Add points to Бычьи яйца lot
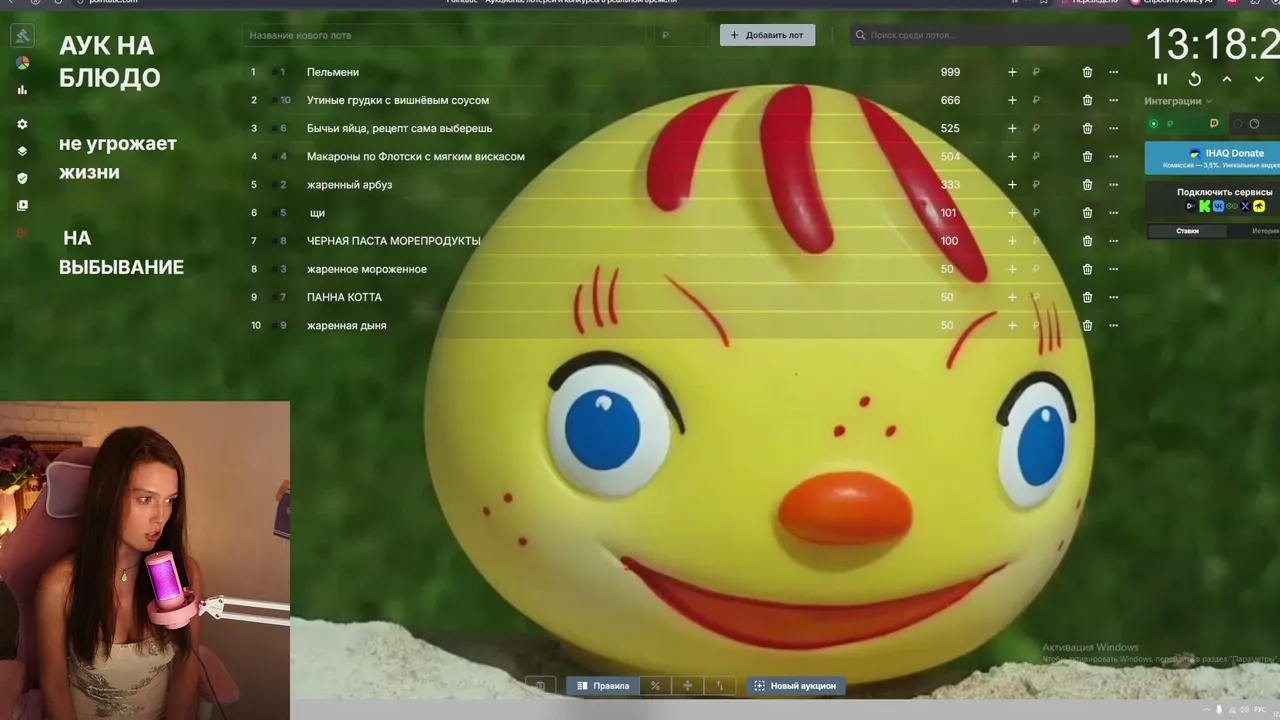Viewport: 1280px width, 720px height. [x=1012, y=128]
